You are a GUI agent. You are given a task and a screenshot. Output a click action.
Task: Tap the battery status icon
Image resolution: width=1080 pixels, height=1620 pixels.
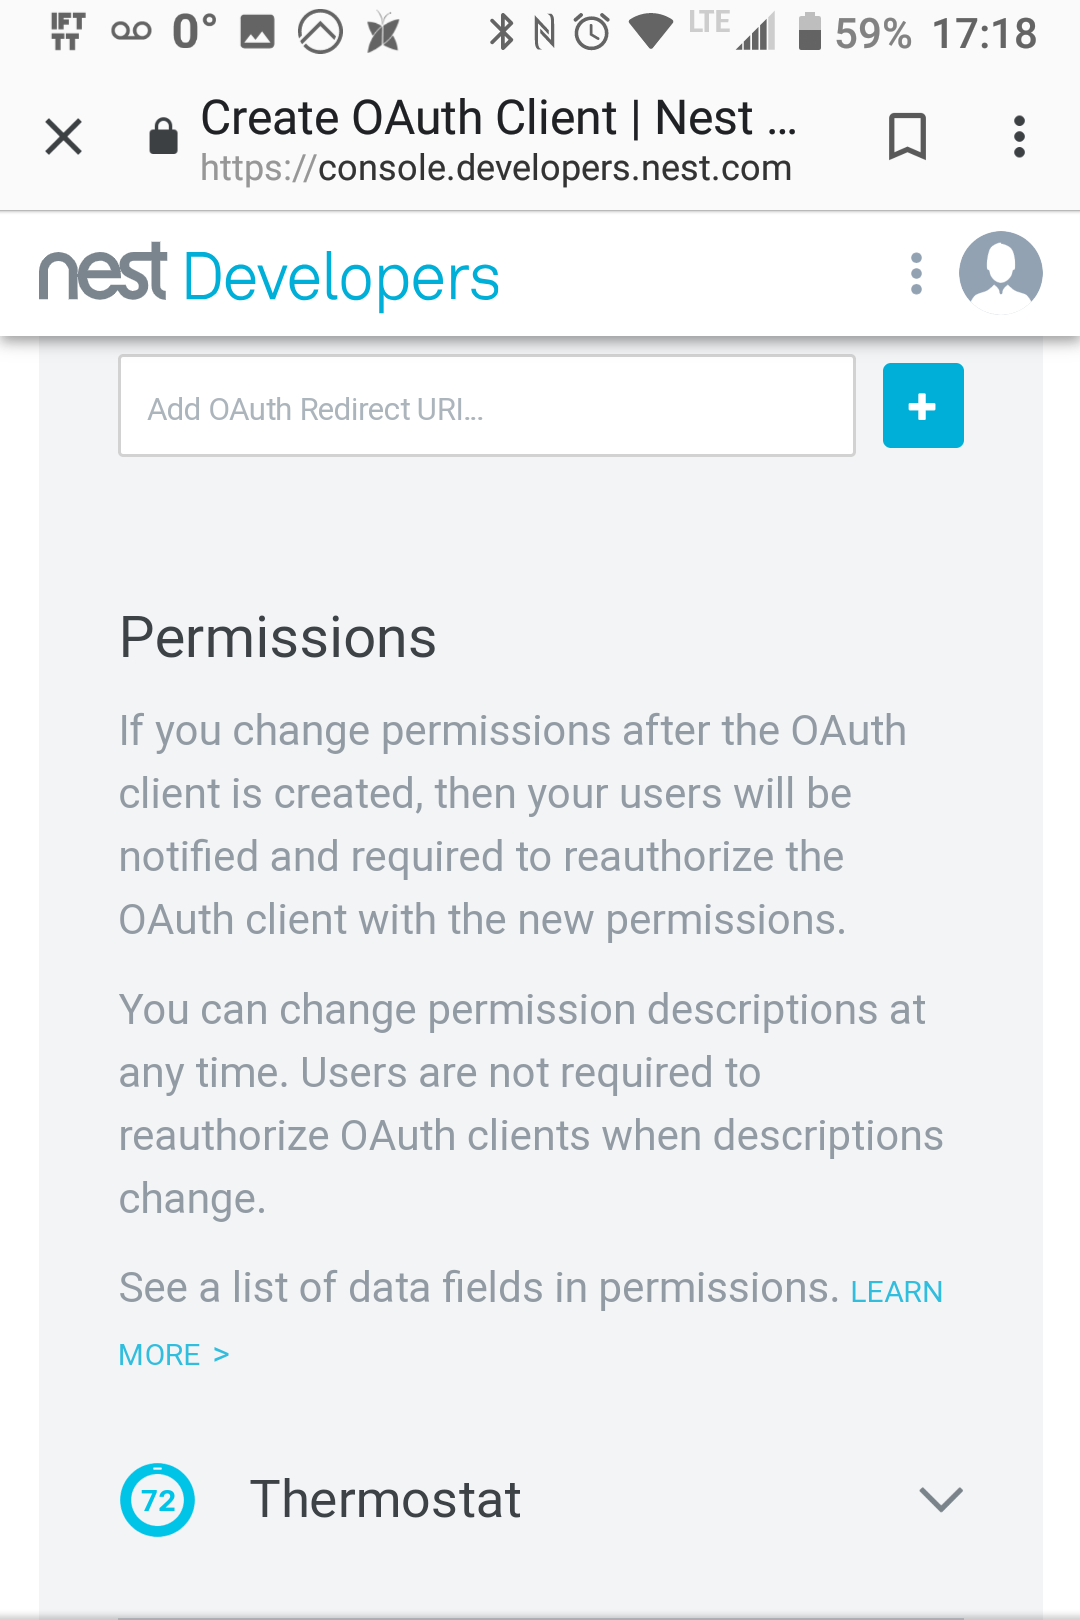[810, 32]
